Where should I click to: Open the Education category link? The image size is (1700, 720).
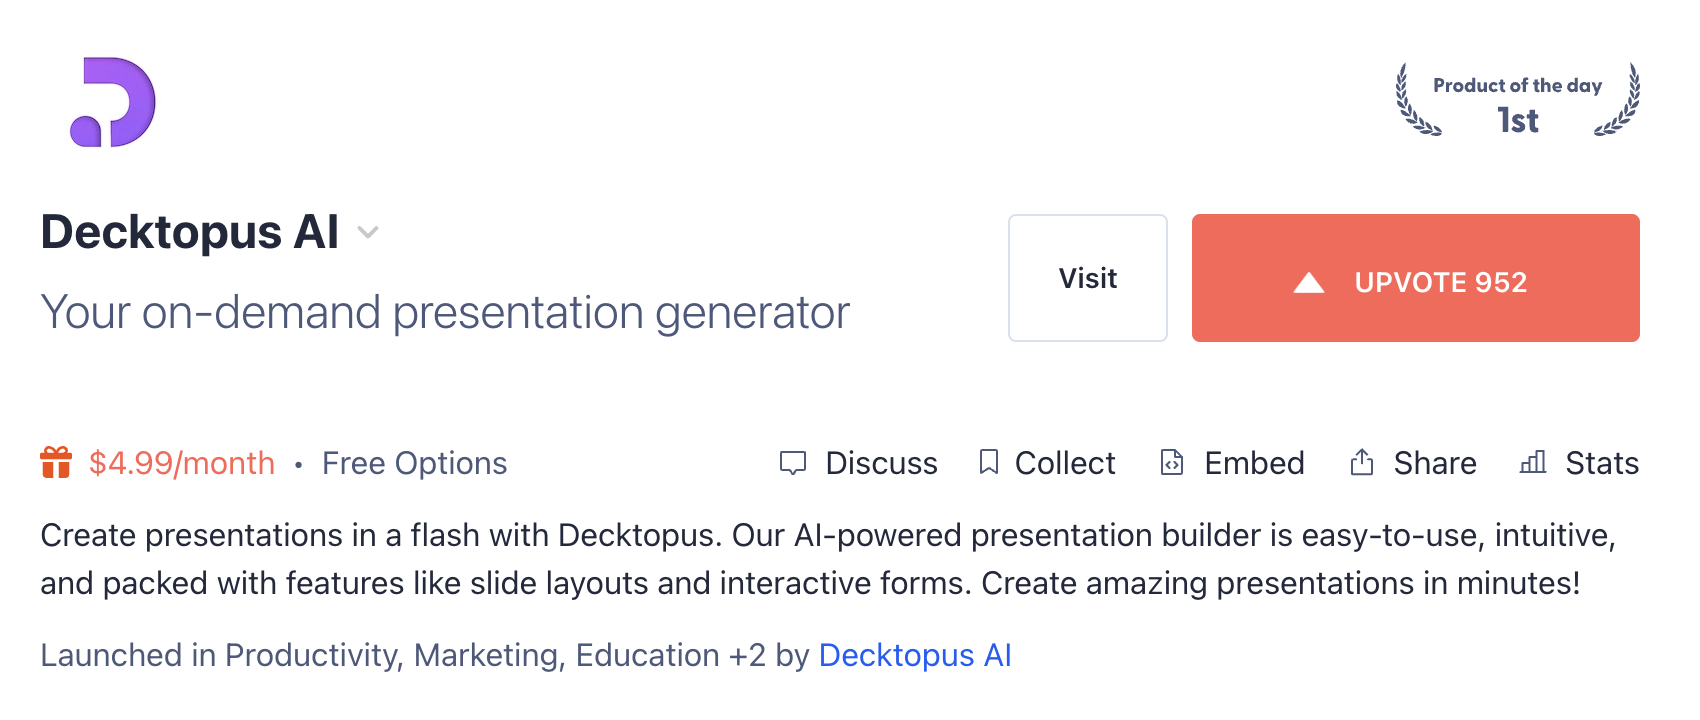[x=647, y=656]
